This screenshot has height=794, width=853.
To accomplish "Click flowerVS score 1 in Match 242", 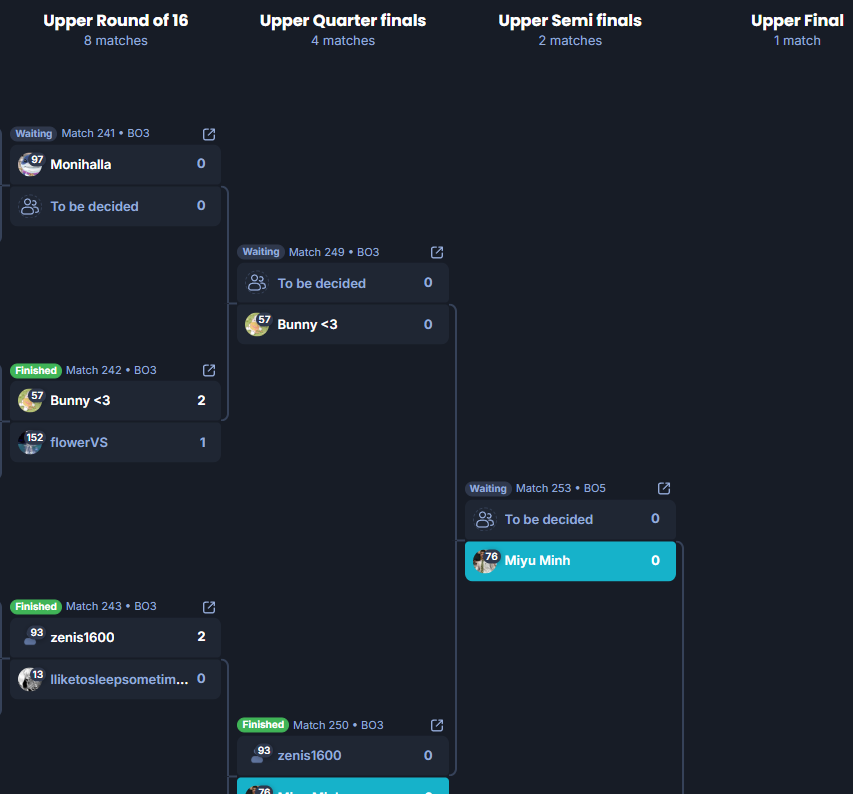I will click(x=202, y=443).
